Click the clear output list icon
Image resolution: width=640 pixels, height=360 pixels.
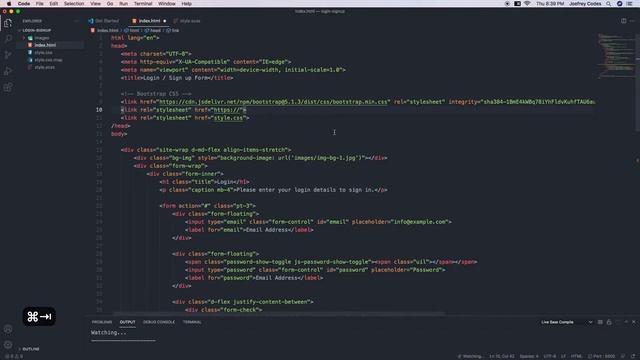point(600,322)
